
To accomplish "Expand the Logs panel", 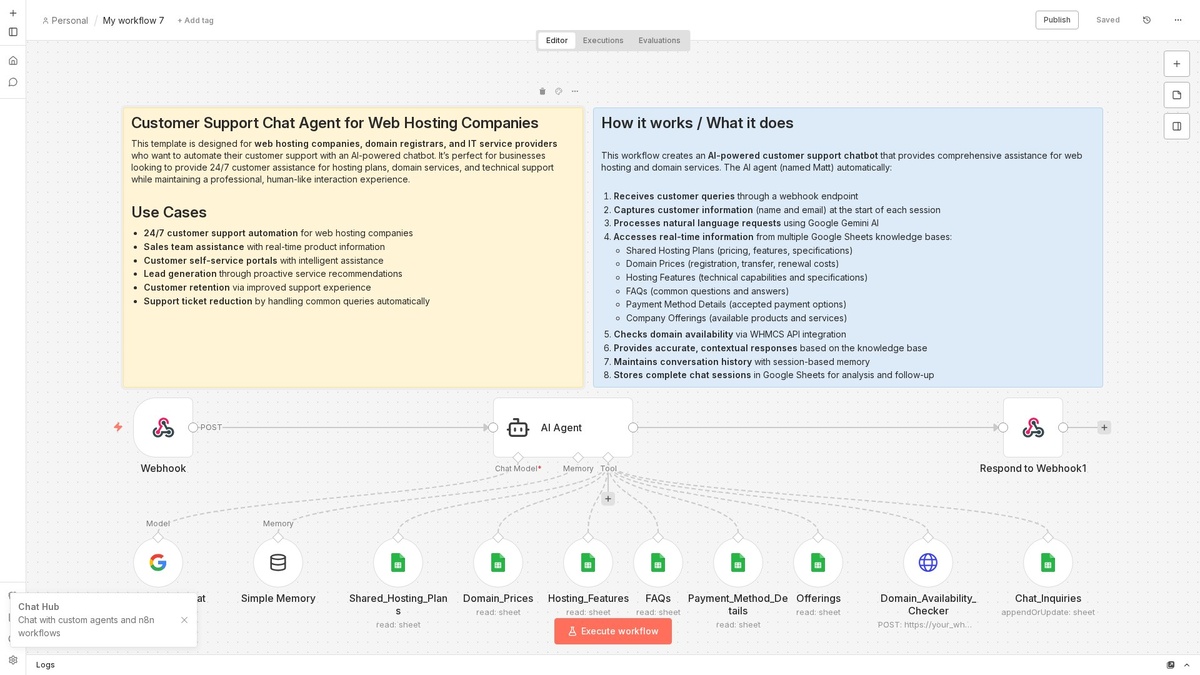I will coord(46,665).
